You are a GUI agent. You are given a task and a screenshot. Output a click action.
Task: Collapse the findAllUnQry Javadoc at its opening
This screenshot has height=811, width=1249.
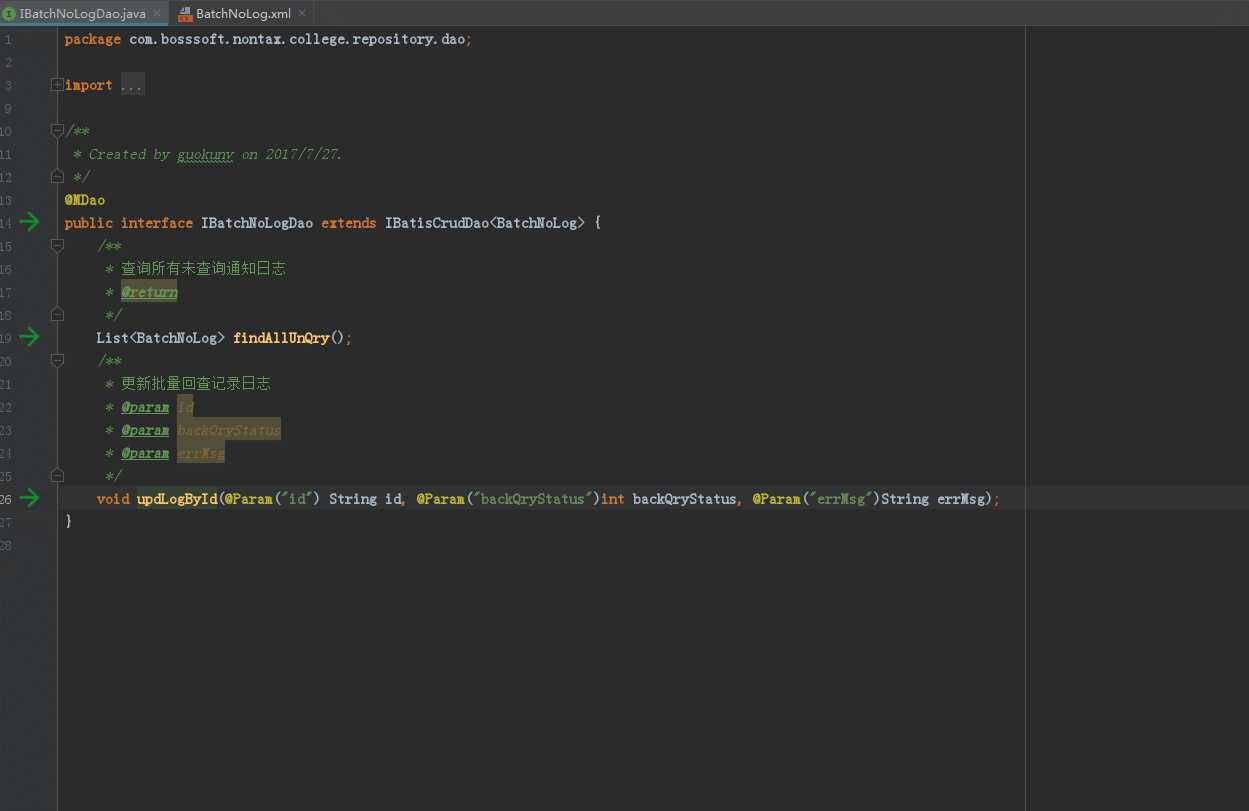pyautogui.click(x=57, y=246)
